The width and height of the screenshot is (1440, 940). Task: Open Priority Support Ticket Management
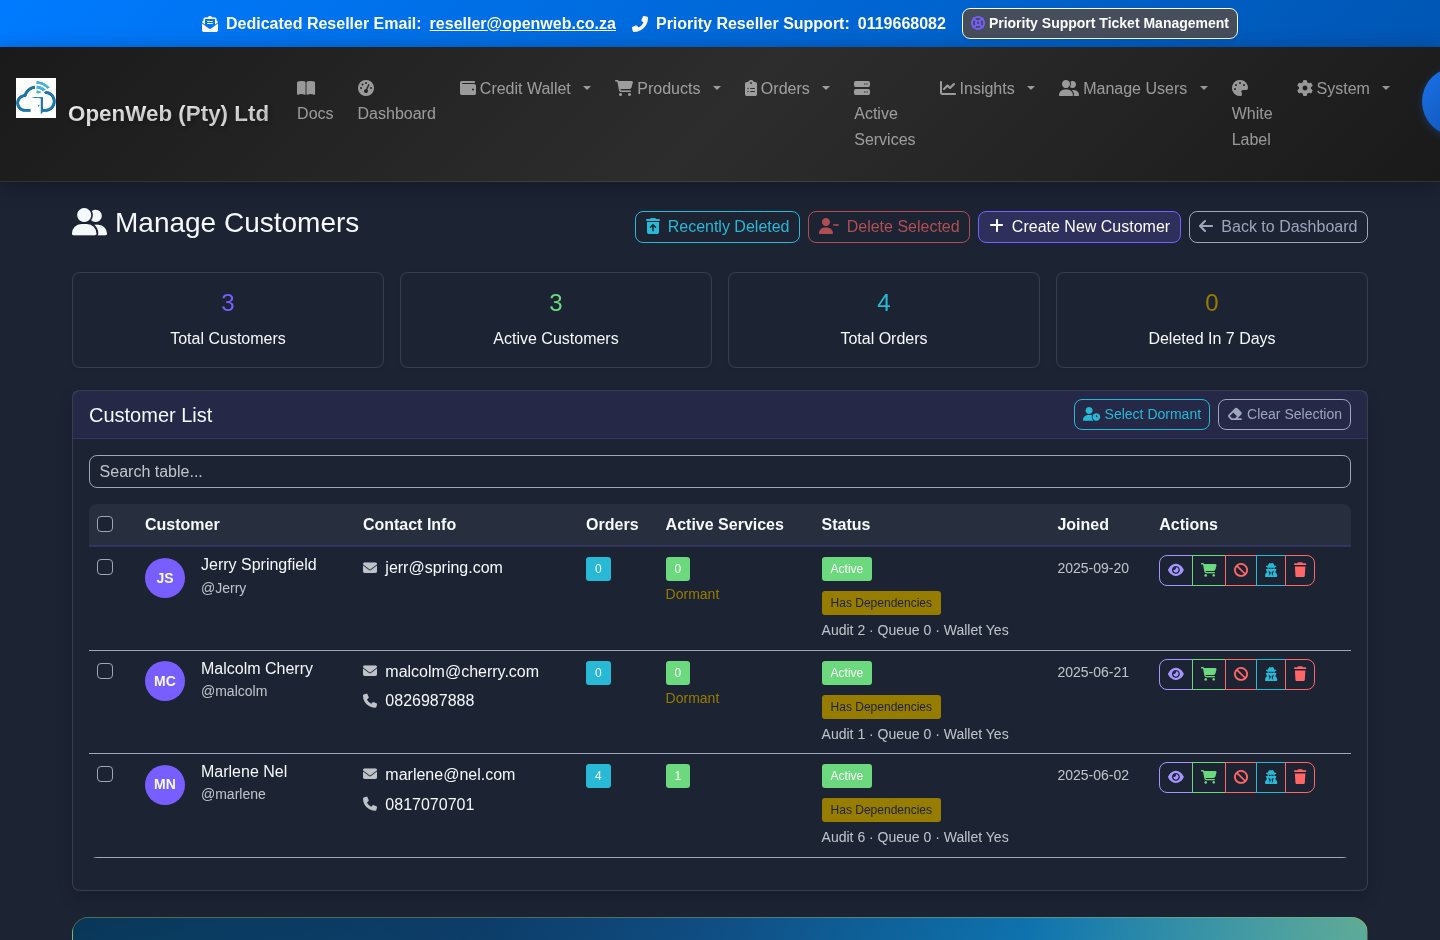[x=1100, y=23]
